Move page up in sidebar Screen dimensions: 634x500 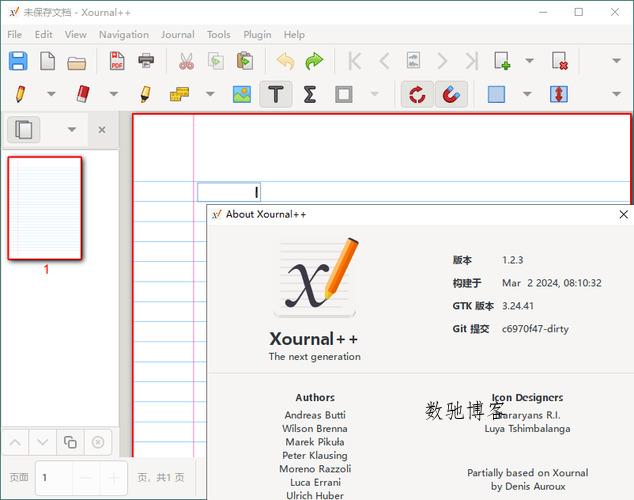pyautogui.click(x=15, y=442)
